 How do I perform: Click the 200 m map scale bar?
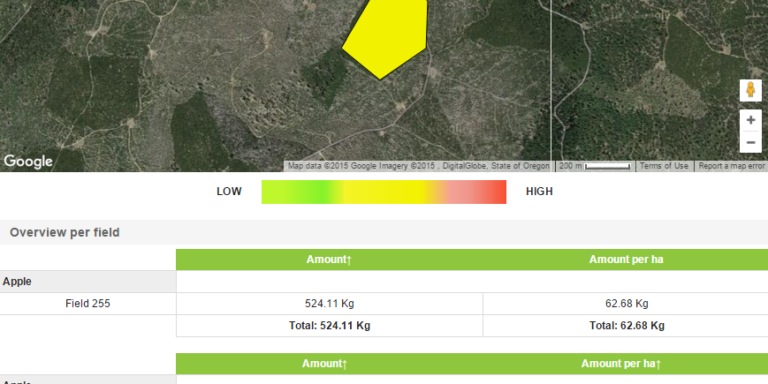coord(595,166)
